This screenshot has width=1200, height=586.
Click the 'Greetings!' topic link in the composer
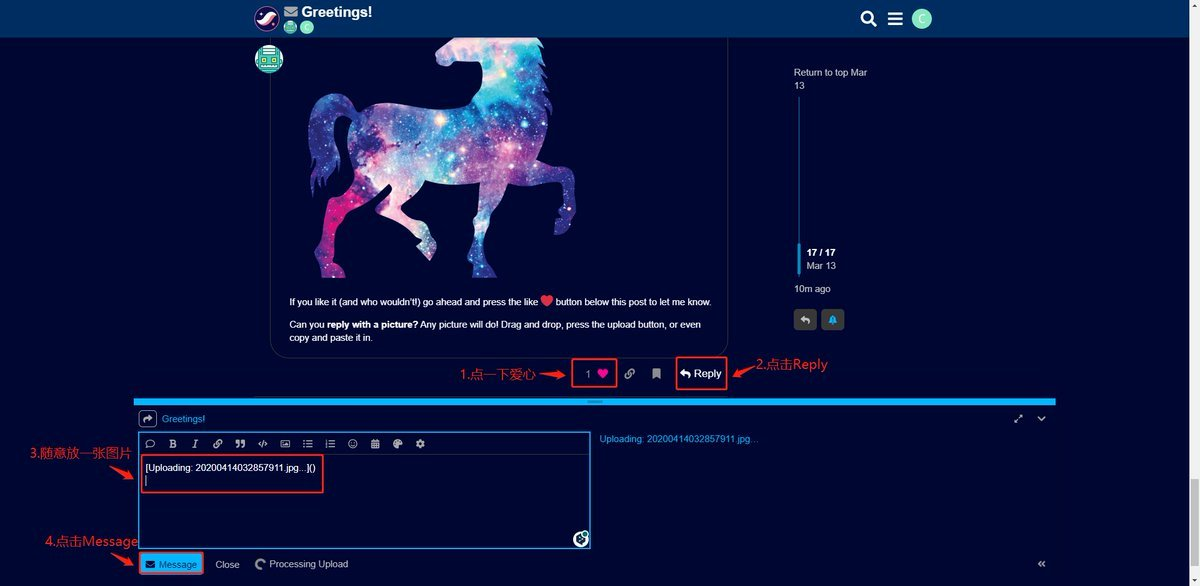coord(183,419)
